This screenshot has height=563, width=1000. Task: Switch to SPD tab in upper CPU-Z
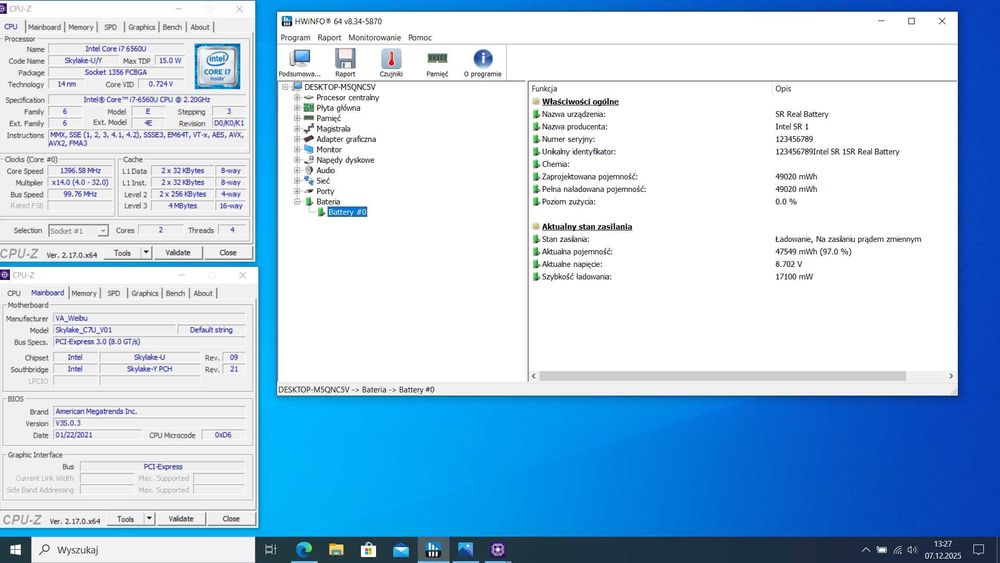[111, 27]
